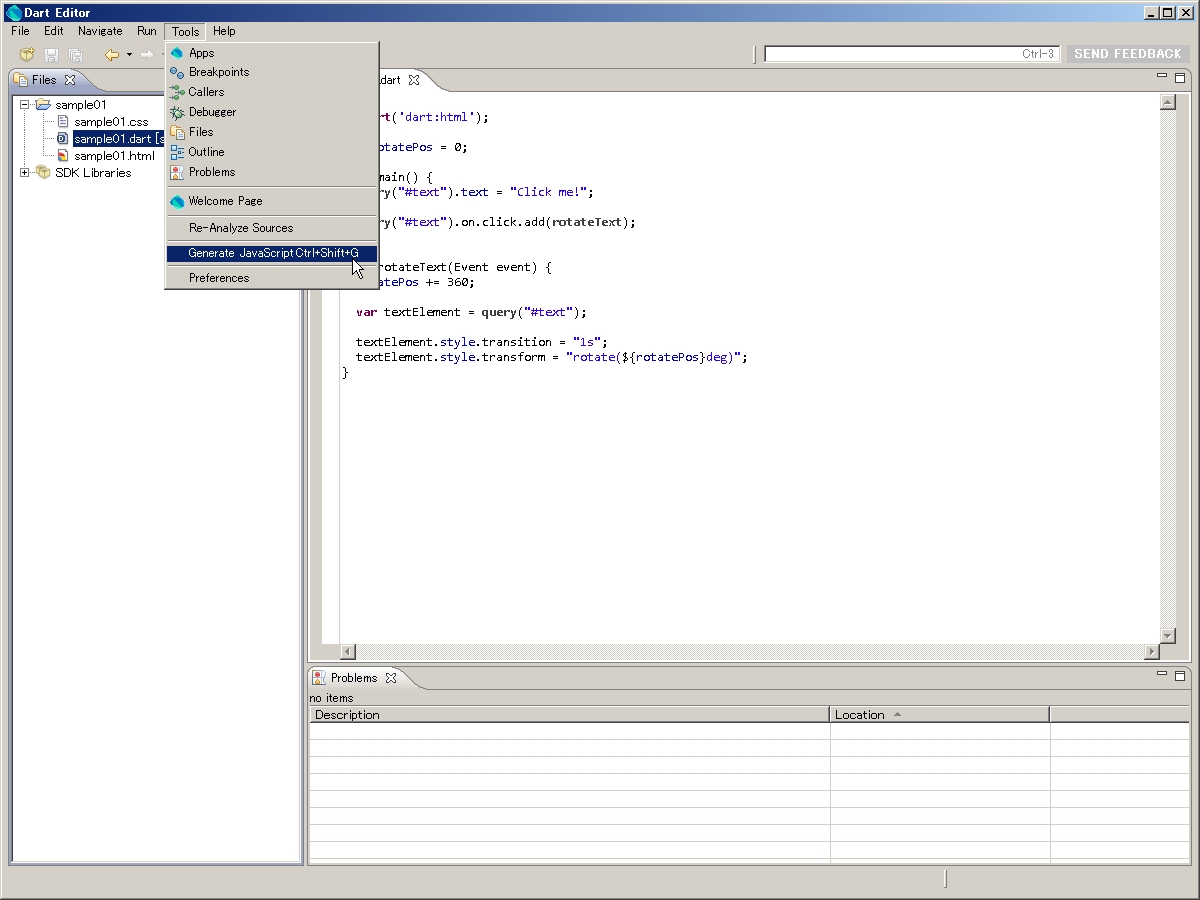The image size is (1200, 900).
Task: Select Callers from the Tools menu
Action: (272, 92)
